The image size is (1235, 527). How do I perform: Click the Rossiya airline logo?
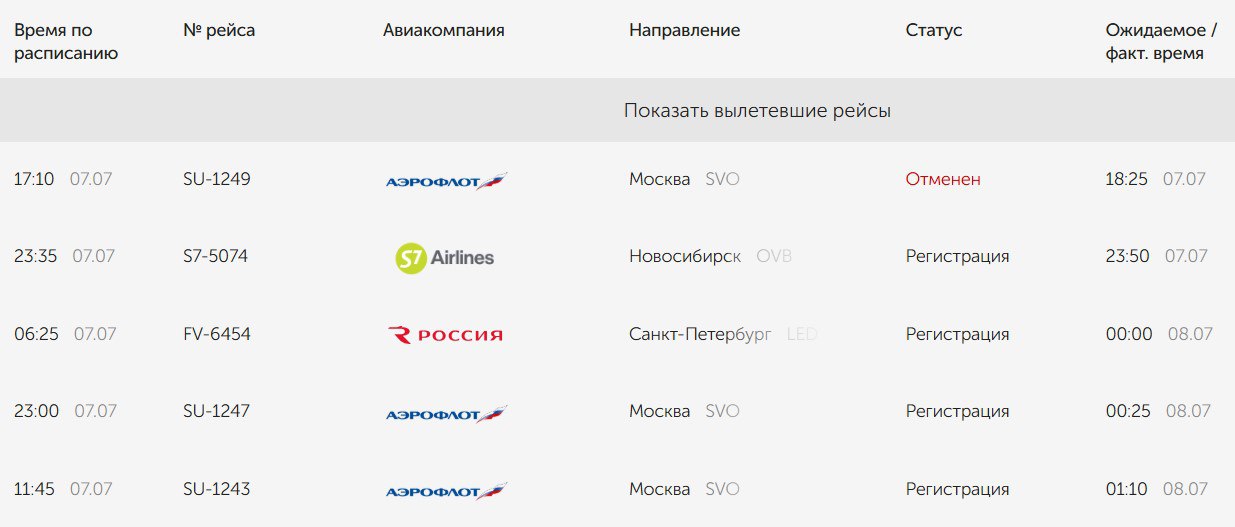tap(445, 335)
